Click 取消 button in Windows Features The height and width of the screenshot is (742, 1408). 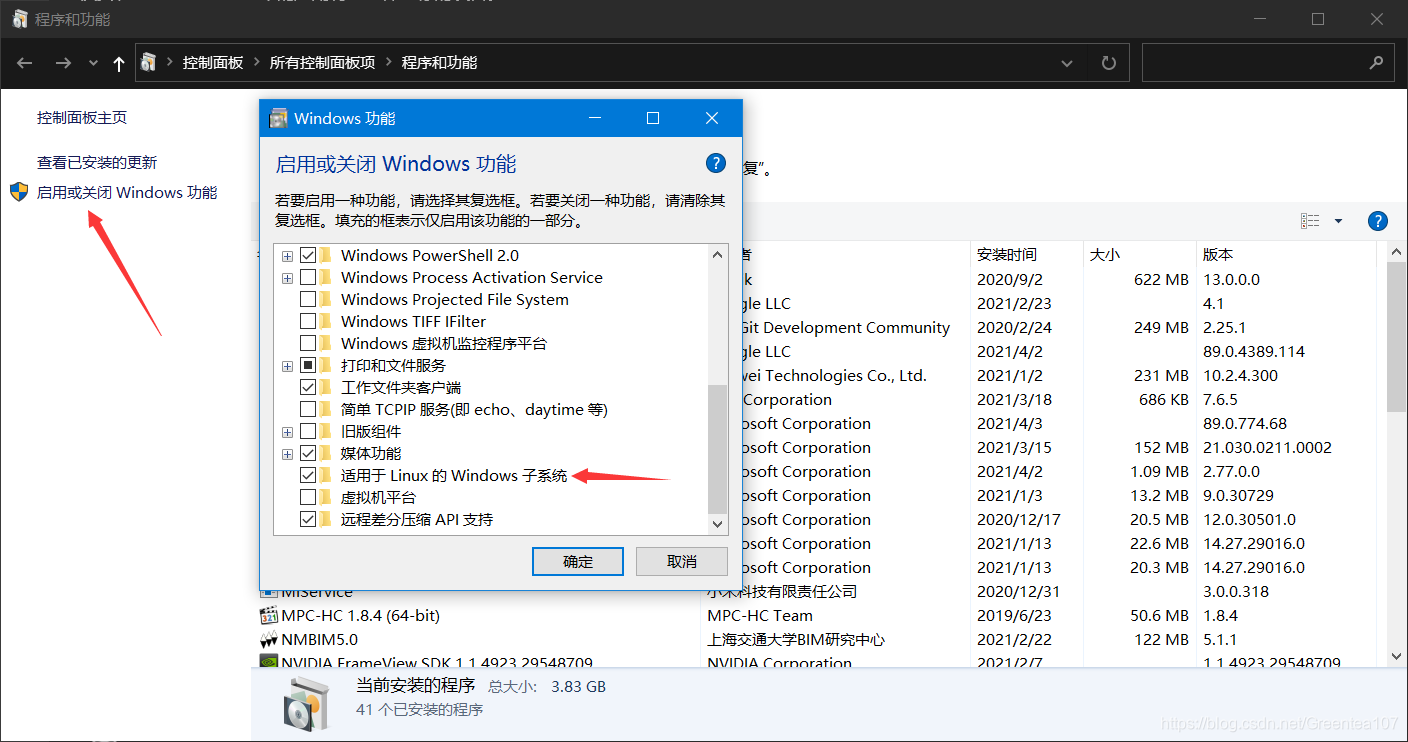tap(682, 561)
